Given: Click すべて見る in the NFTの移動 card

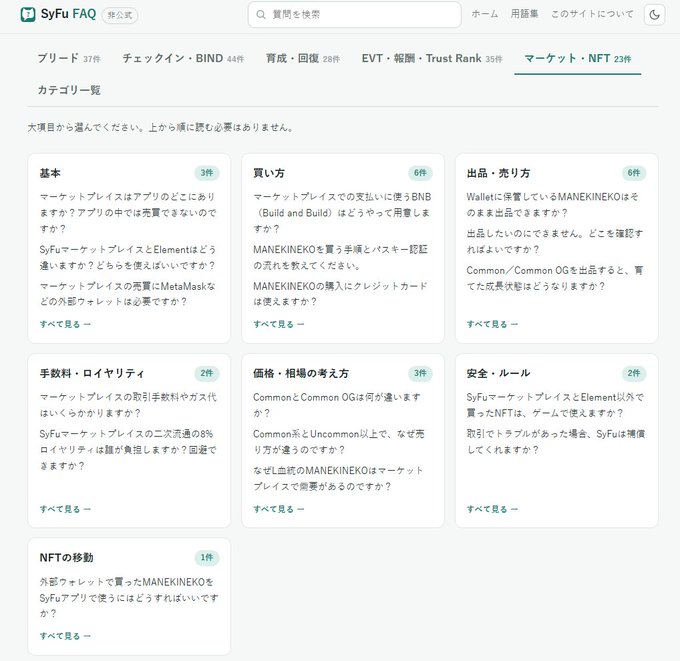Looking at the screenshot, I should pyautogui.click(x=65, y=636).
